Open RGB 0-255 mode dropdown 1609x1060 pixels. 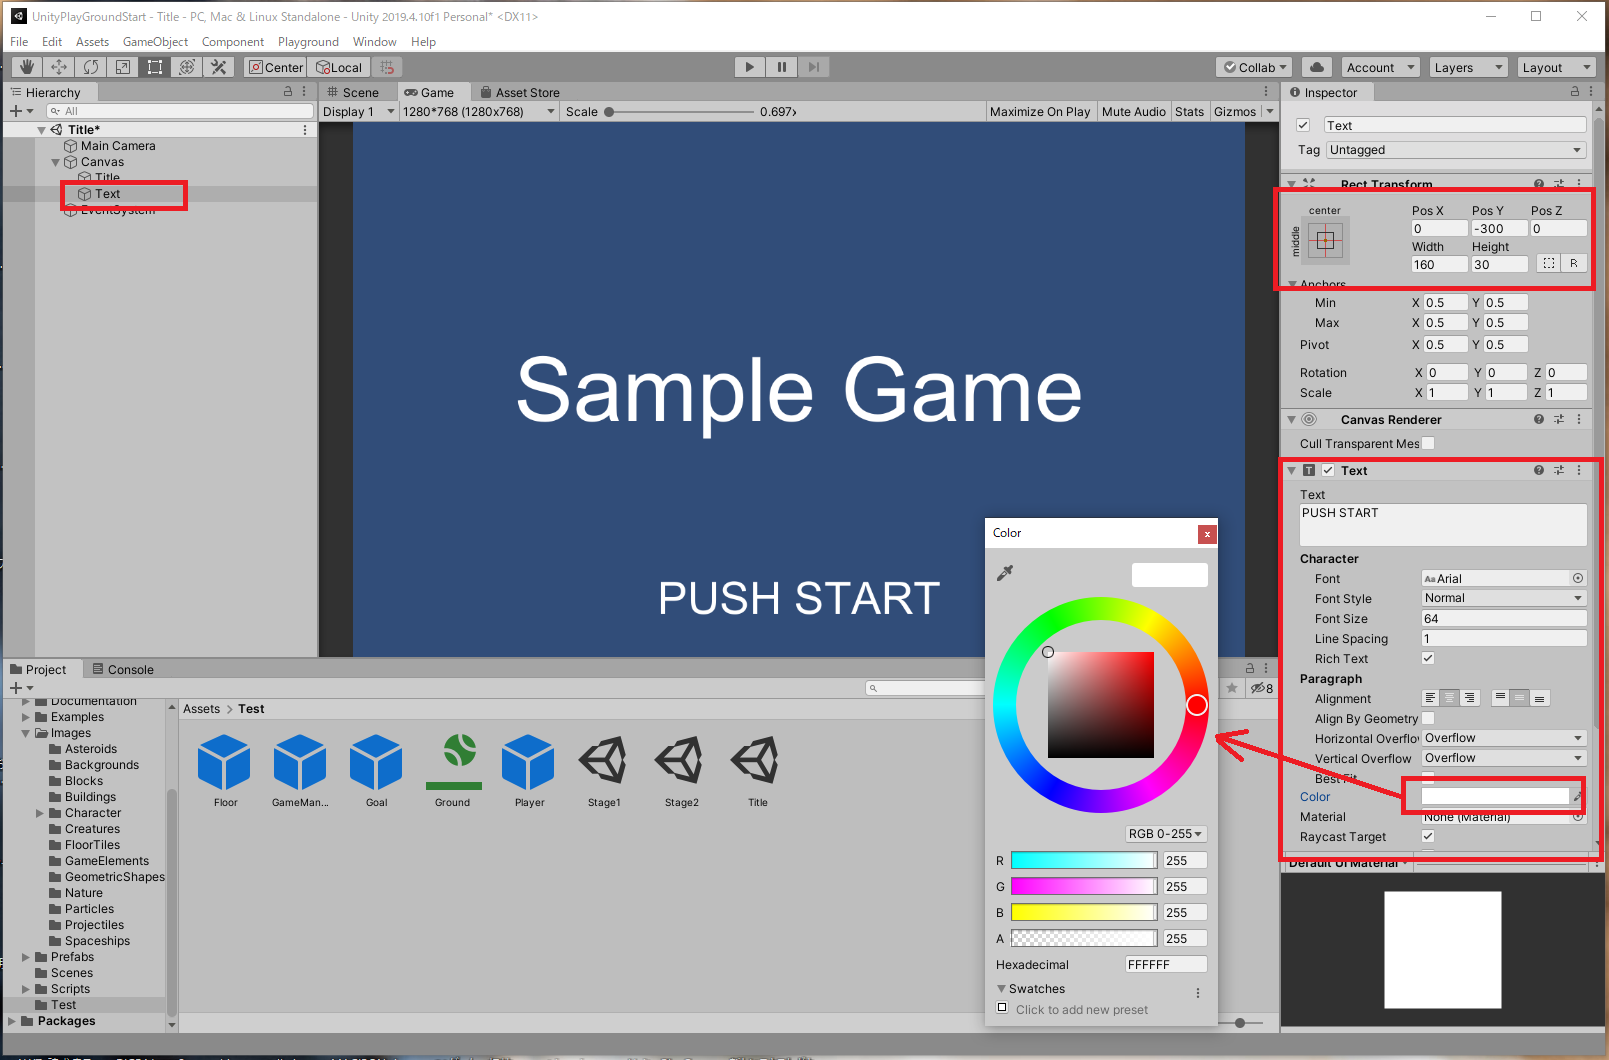(1166, 834)
